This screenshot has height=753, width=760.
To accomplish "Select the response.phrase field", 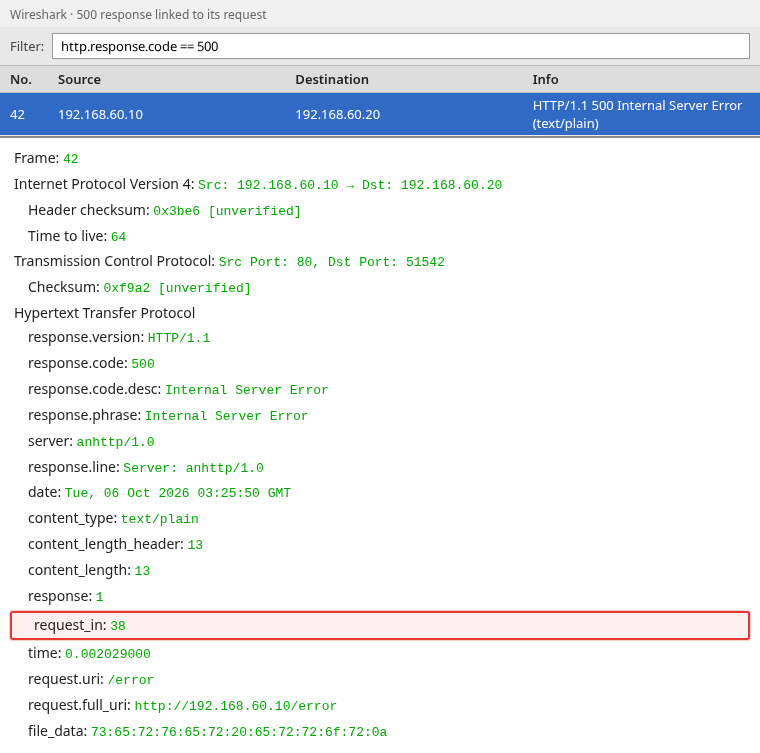I will pyautogui.click(x=168, y=415).
